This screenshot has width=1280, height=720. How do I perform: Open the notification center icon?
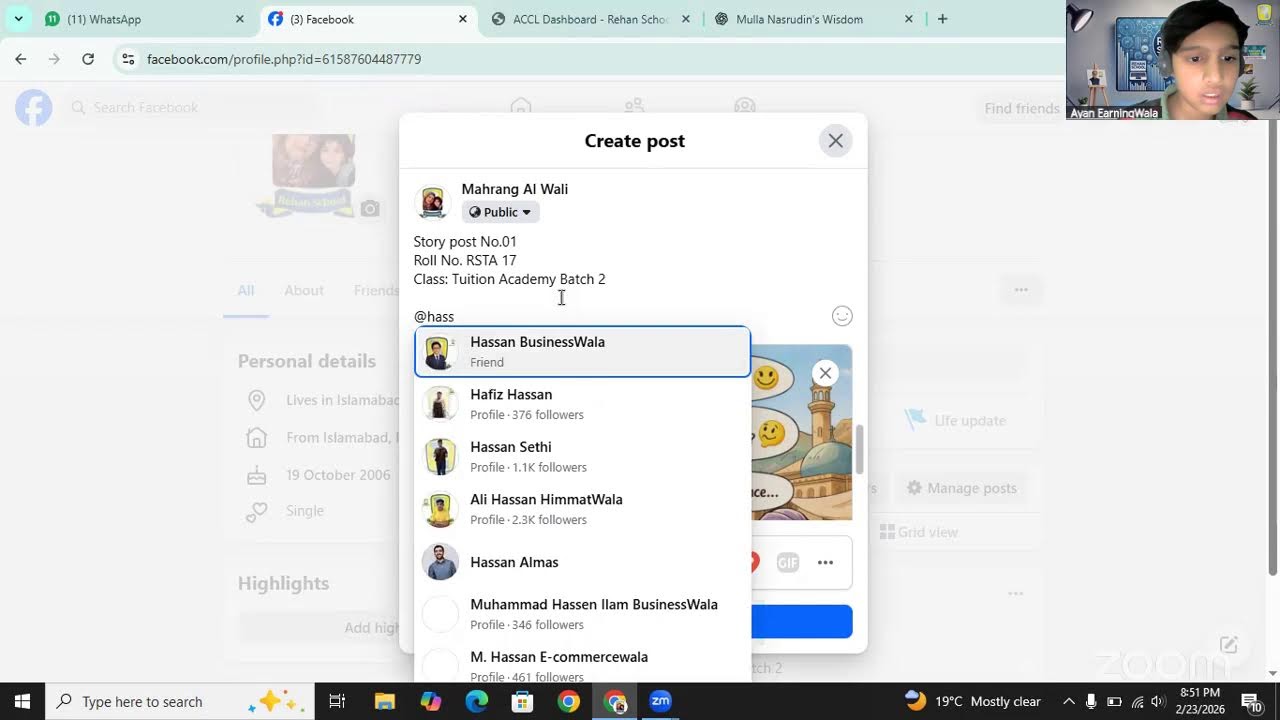click(1251, 701)
